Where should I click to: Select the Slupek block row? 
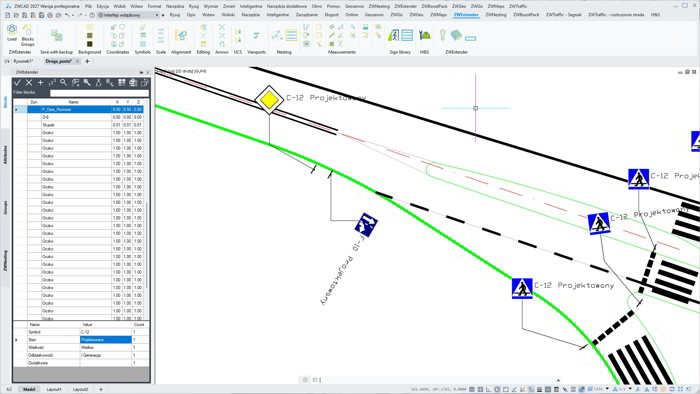pos(85,125)
